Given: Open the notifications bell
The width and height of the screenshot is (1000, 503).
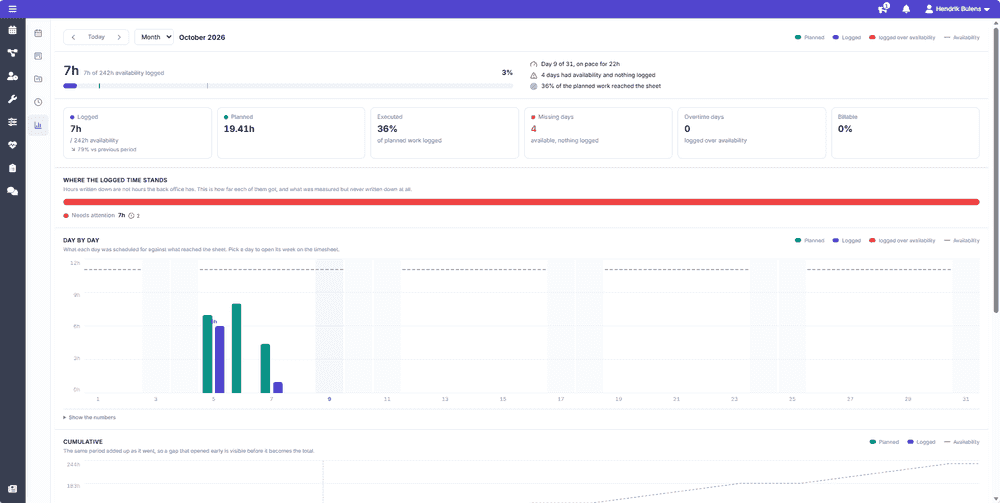Looking at the screenshot, I should (906, 9).
